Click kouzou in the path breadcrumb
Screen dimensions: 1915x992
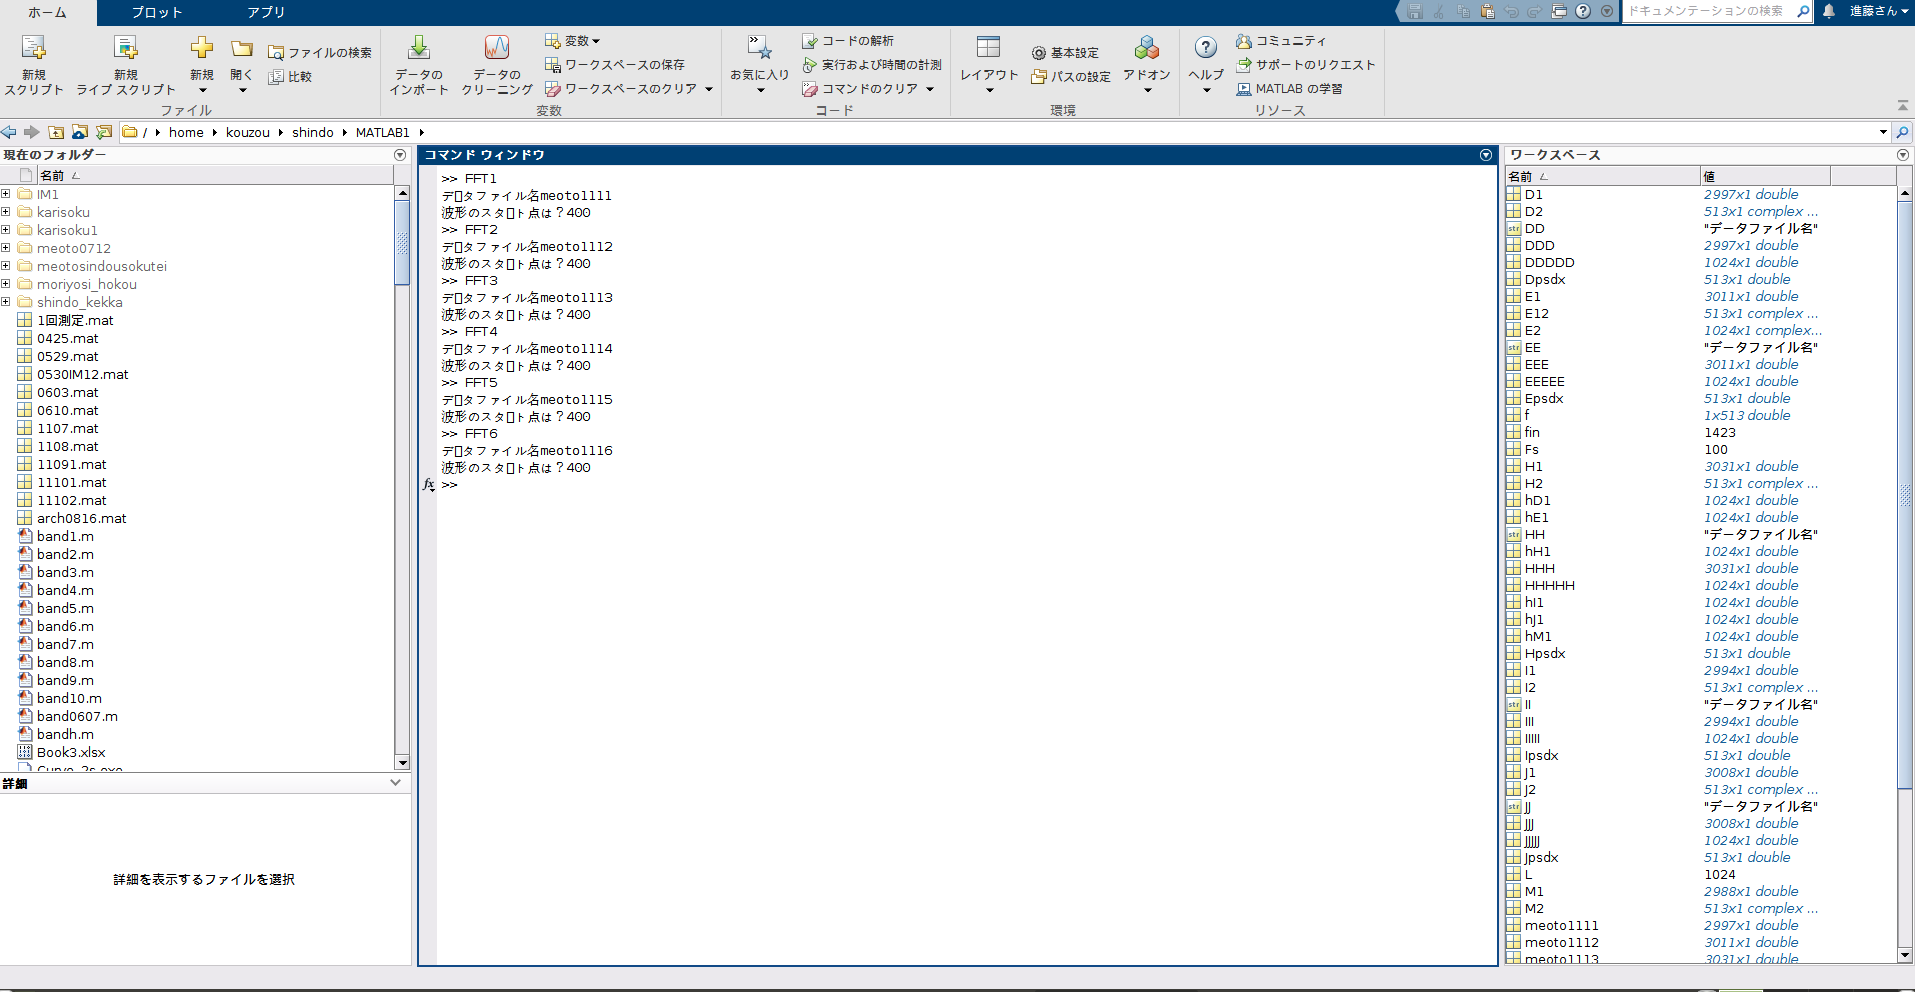[x=248, y=132]
